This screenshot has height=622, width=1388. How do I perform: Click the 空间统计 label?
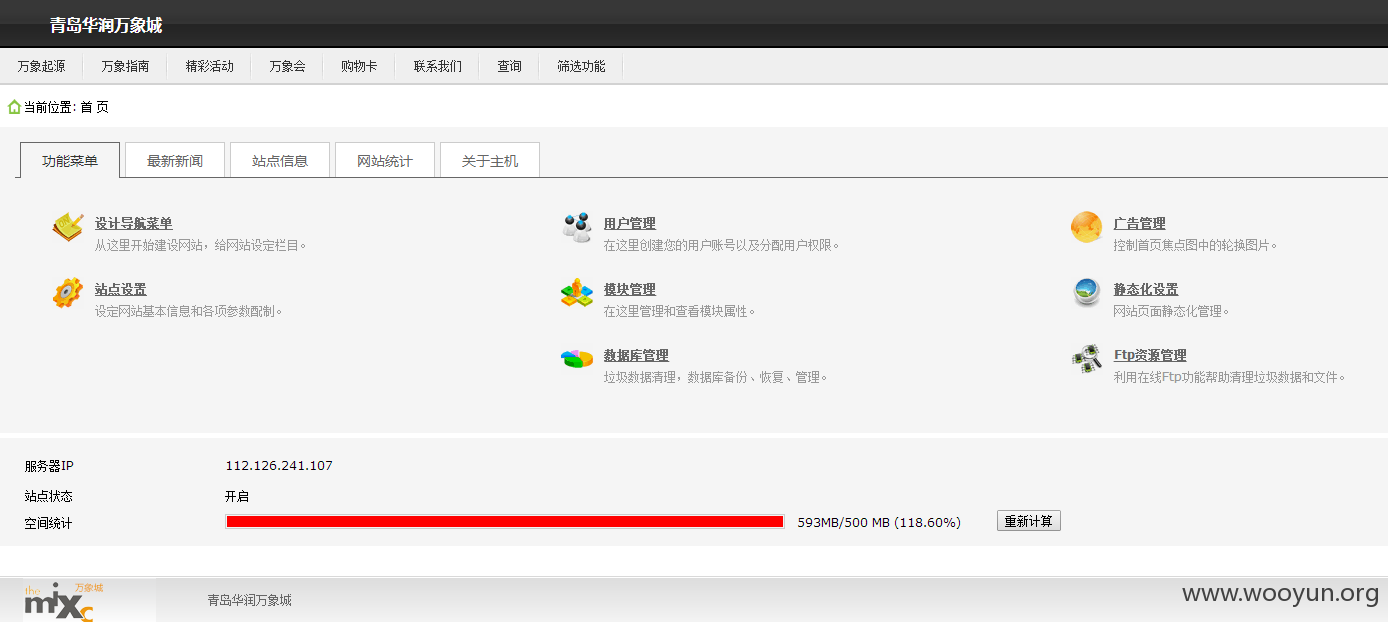coord(48,523)
